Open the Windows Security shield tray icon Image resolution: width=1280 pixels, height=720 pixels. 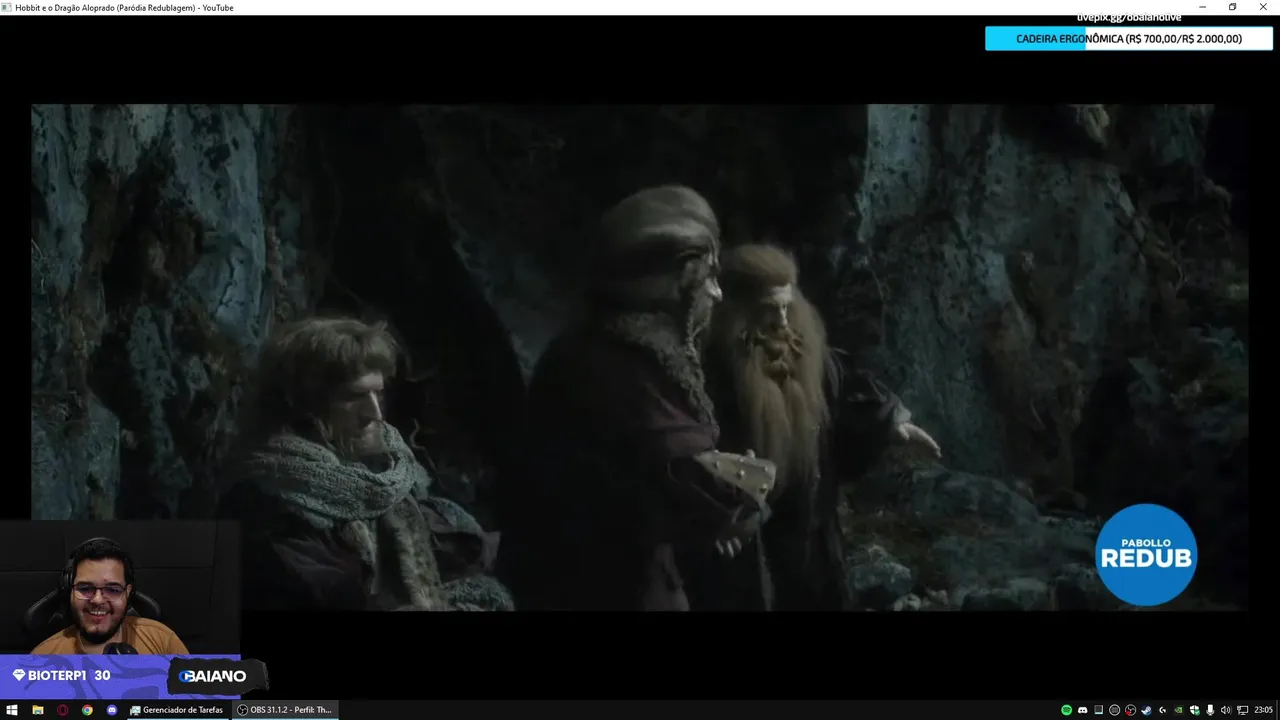click(1194, 710)
